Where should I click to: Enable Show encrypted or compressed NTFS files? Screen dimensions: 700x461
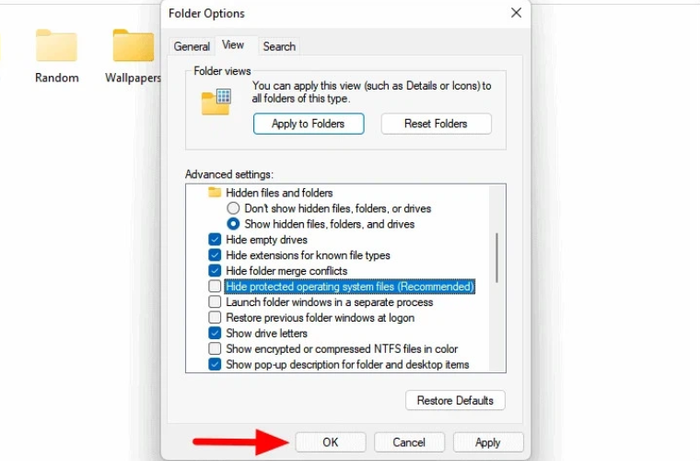pyautogui.click(x=215, y=349)
